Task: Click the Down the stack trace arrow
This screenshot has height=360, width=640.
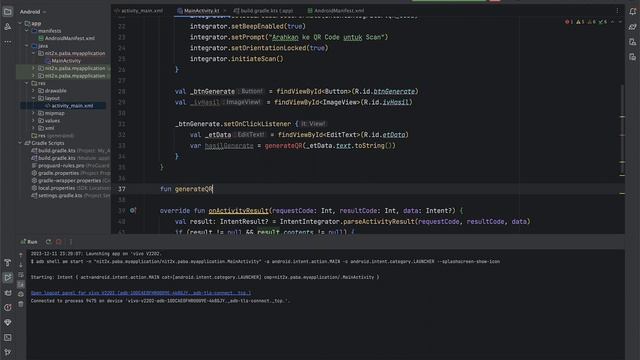Action: (x=21, y=265)
